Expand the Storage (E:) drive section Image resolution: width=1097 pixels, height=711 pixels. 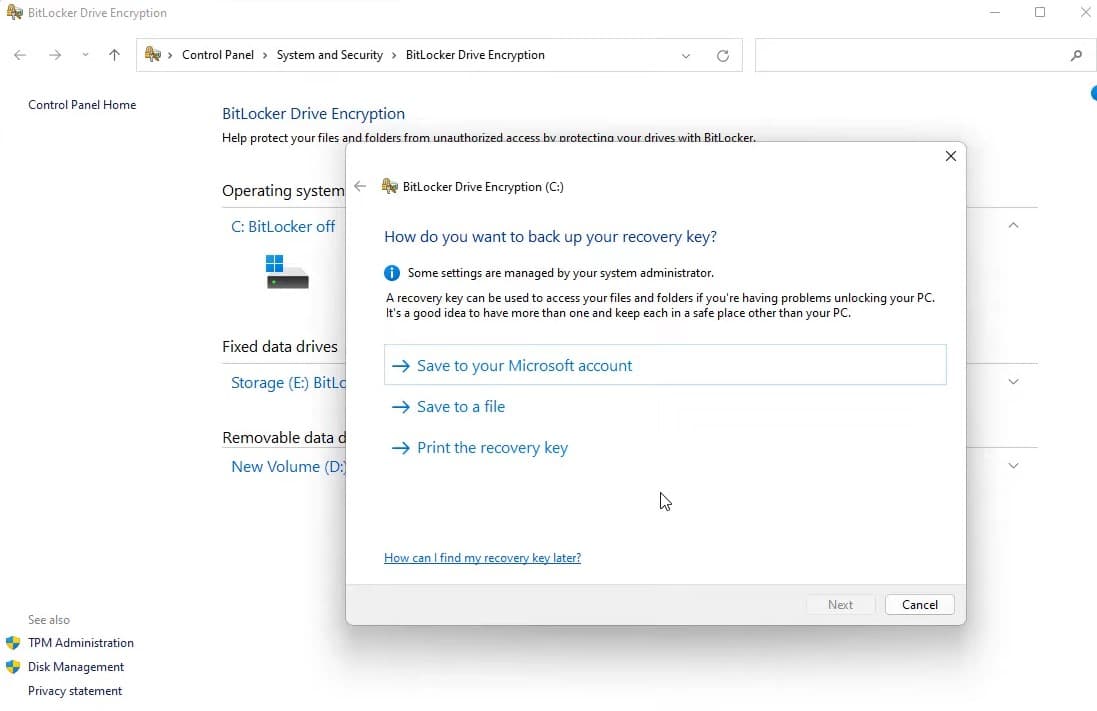(x=1013, y=382)
